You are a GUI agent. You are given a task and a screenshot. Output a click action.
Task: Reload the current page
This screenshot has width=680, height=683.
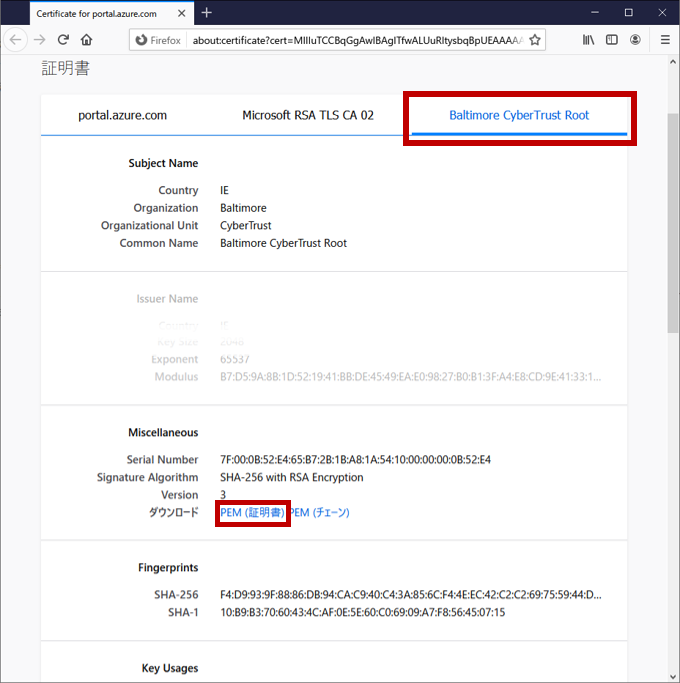point(63,40)
